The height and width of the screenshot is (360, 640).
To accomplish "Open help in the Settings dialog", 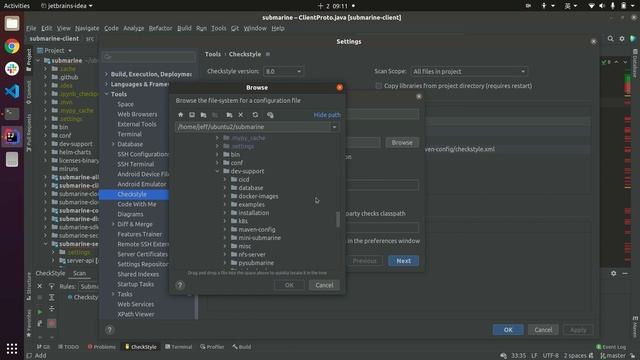I will click(x=109, y=329).
